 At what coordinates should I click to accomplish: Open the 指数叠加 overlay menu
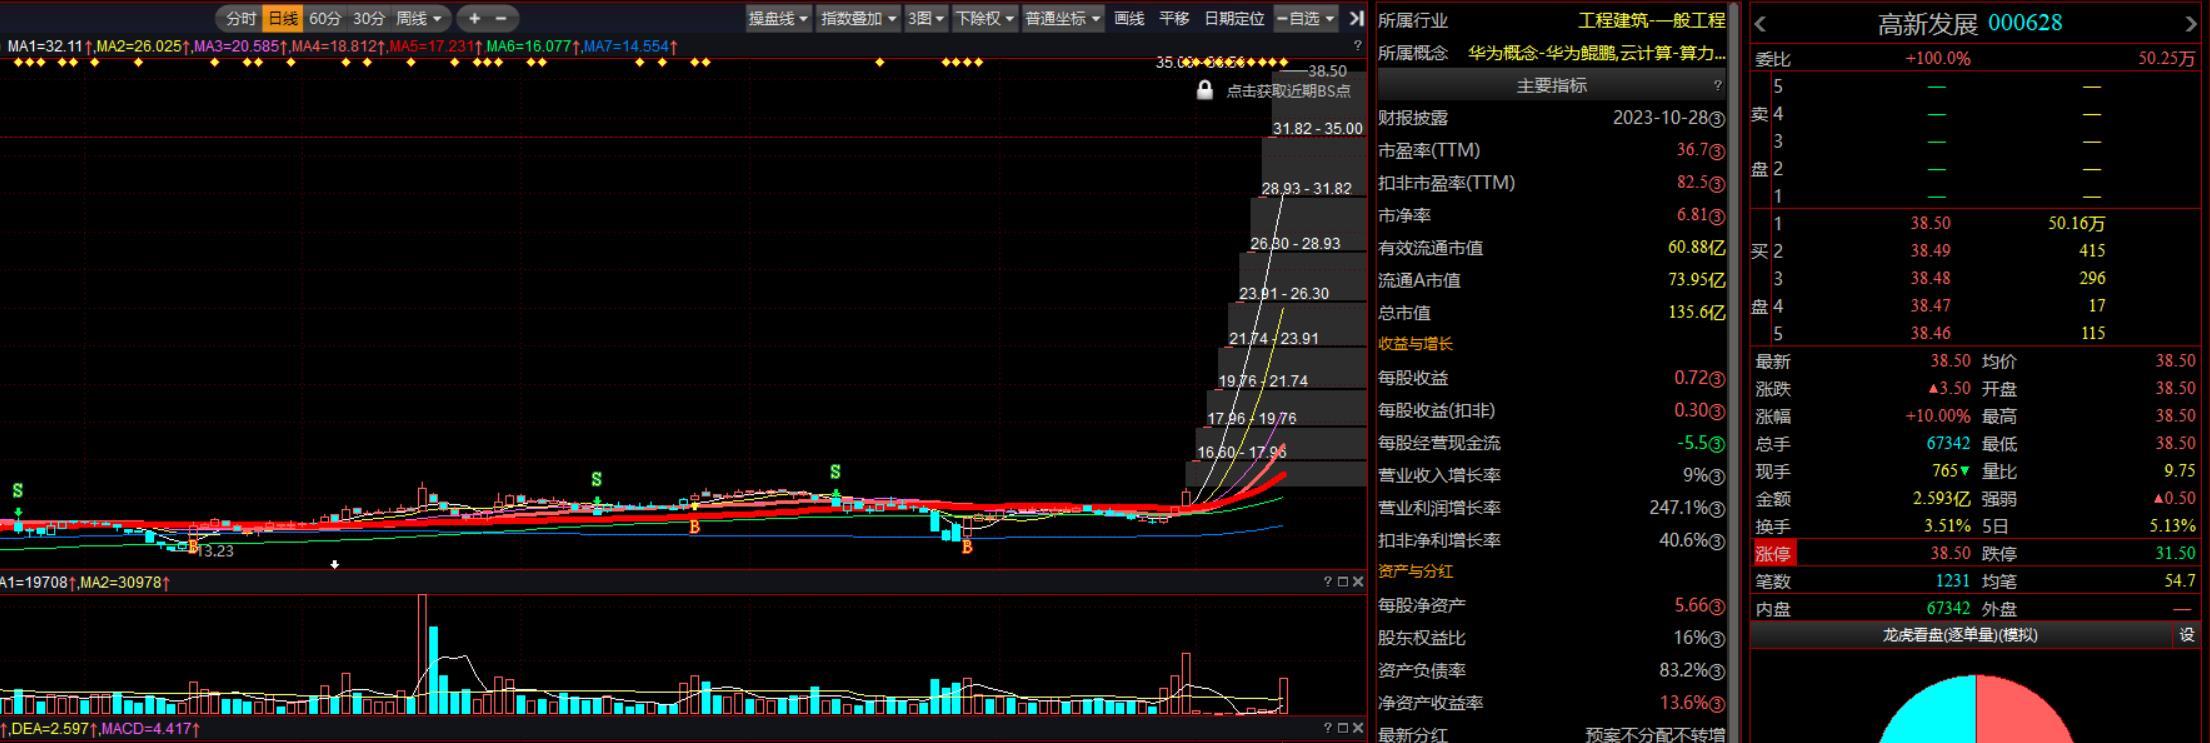click(x=859, y=18)
